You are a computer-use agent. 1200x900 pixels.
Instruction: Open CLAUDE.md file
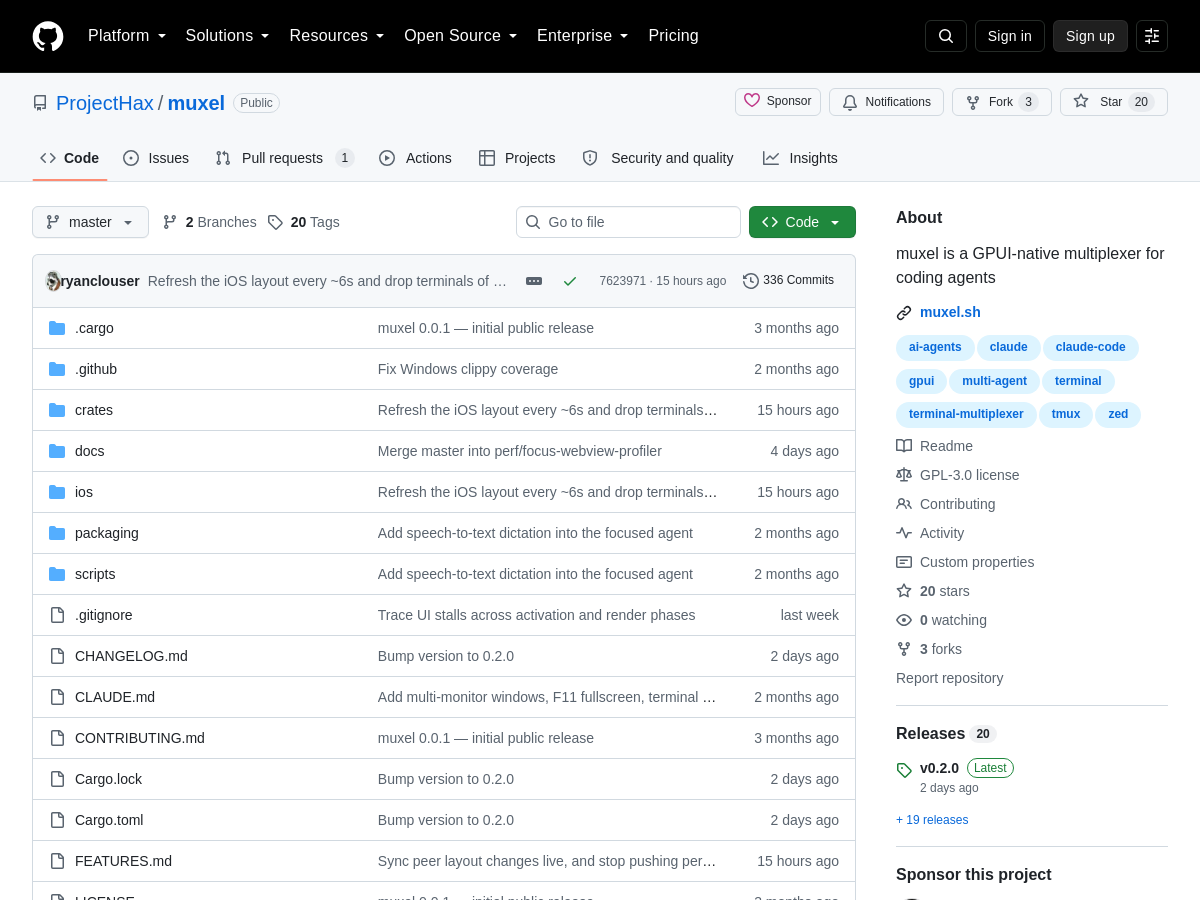click(115, 697)
